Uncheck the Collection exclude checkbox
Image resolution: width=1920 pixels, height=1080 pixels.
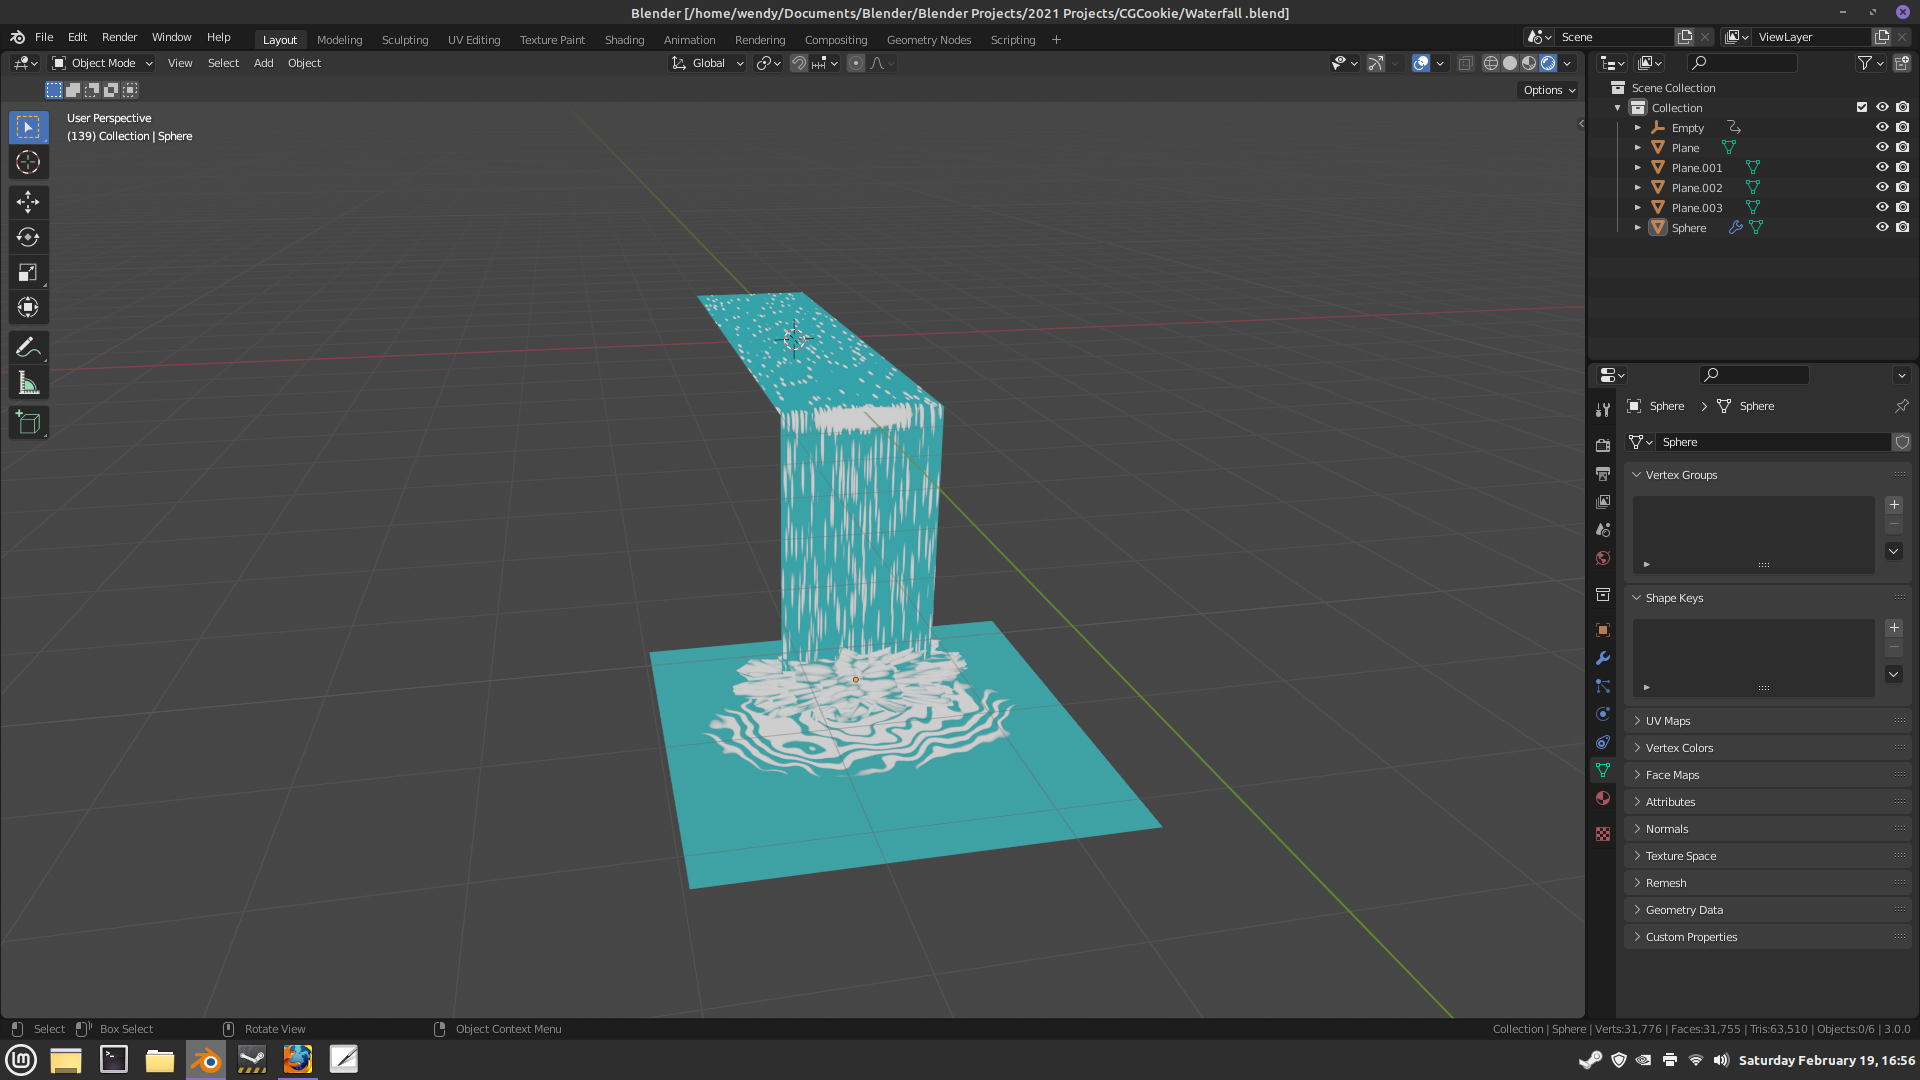(1861, 108)
